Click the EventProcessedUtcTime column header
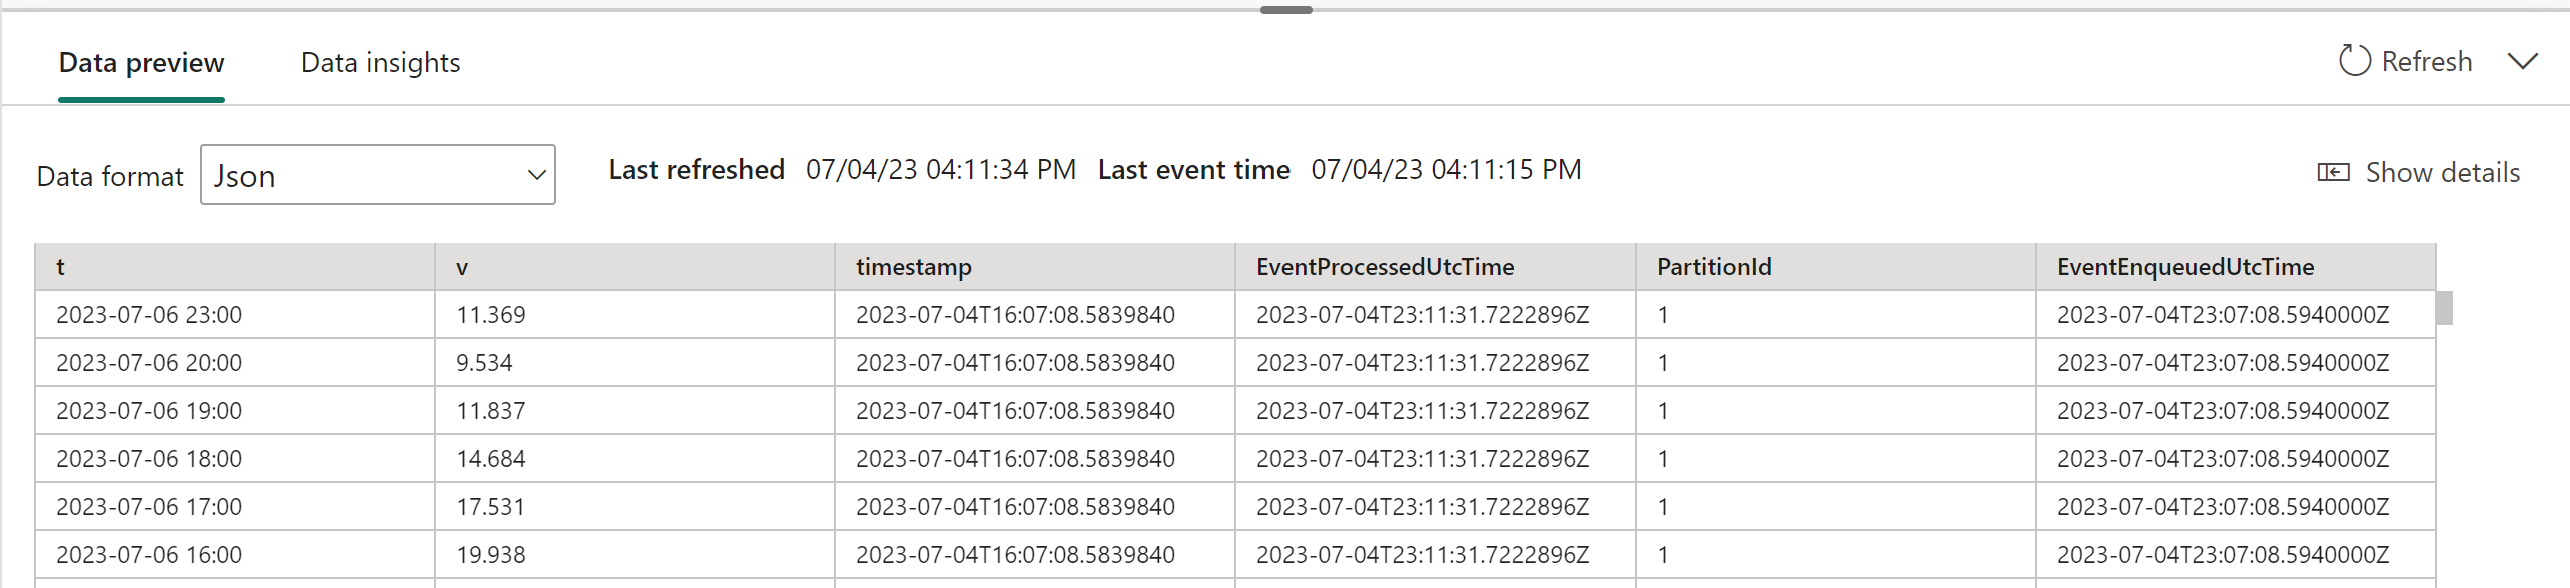Screen dimensions: 2570x588 [1385, 267]
